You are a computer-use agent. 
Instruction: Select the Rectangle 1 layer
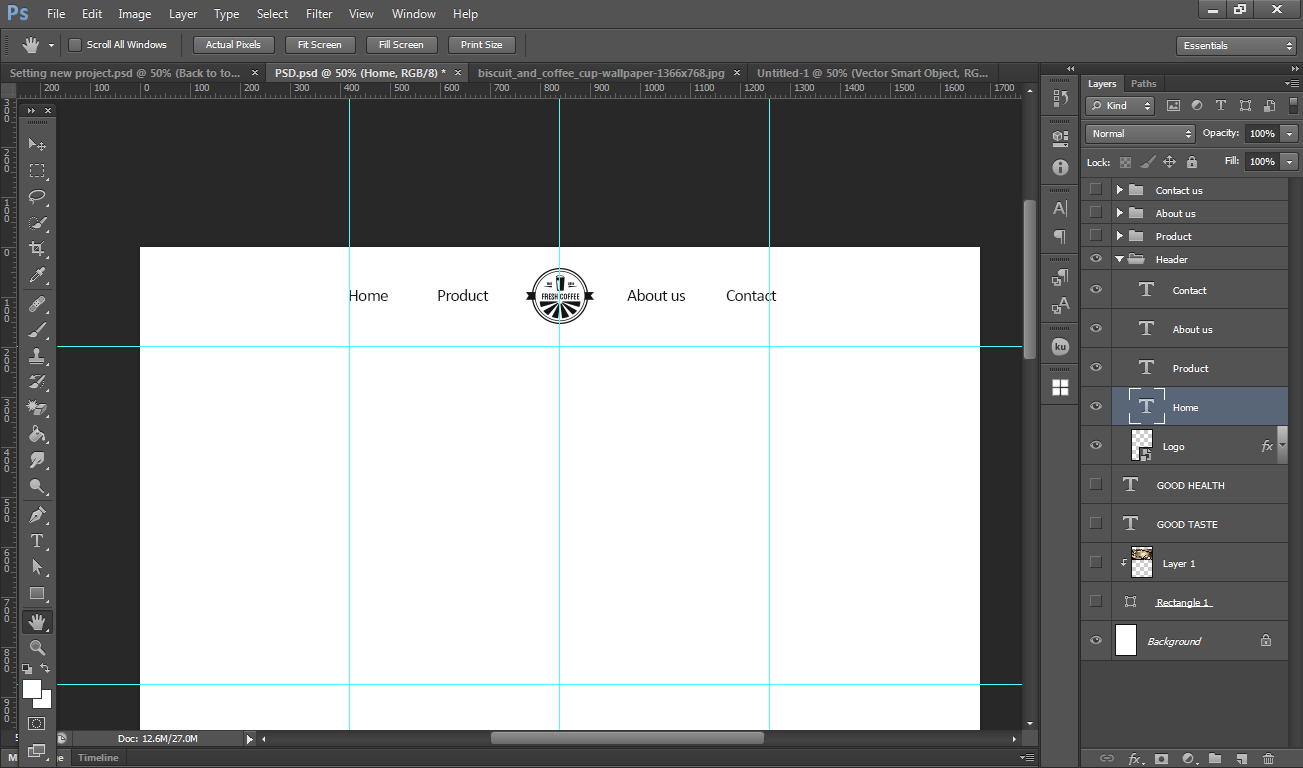click(1184, 602)
